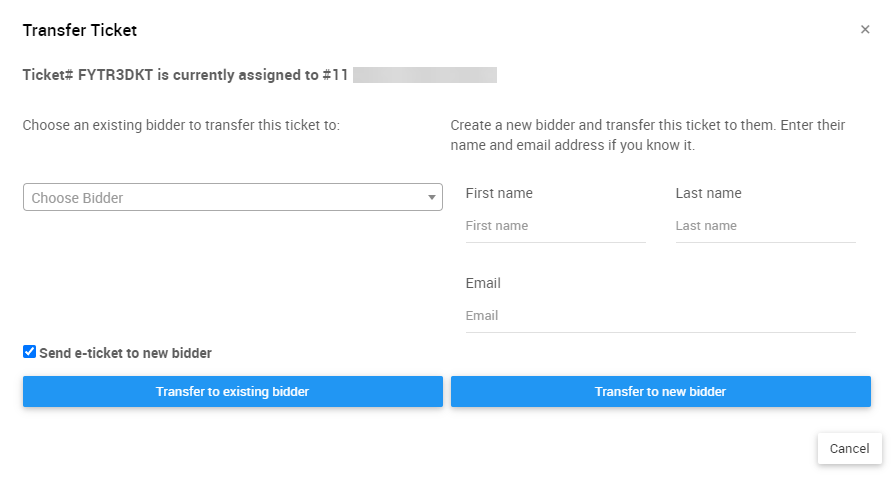Click the Send e-ticket to new bidder label
The image size is (892, 477).
point(125,353)
